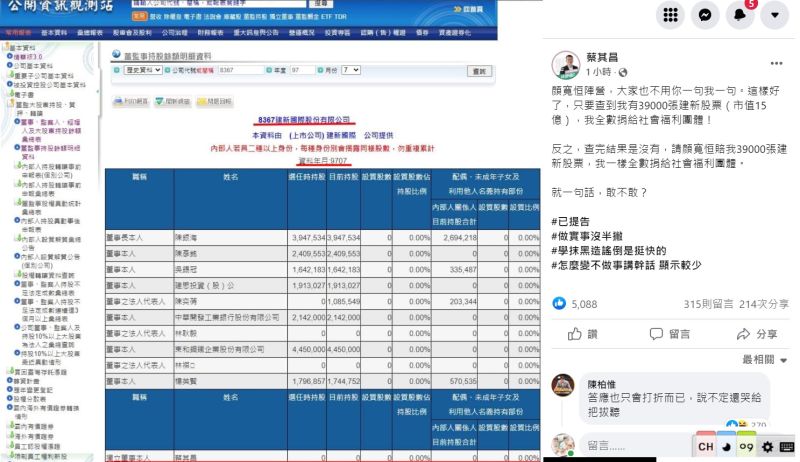Open the 彙總報表 menu tab
Screen dimensions: 800x462
tap(90, 33)
